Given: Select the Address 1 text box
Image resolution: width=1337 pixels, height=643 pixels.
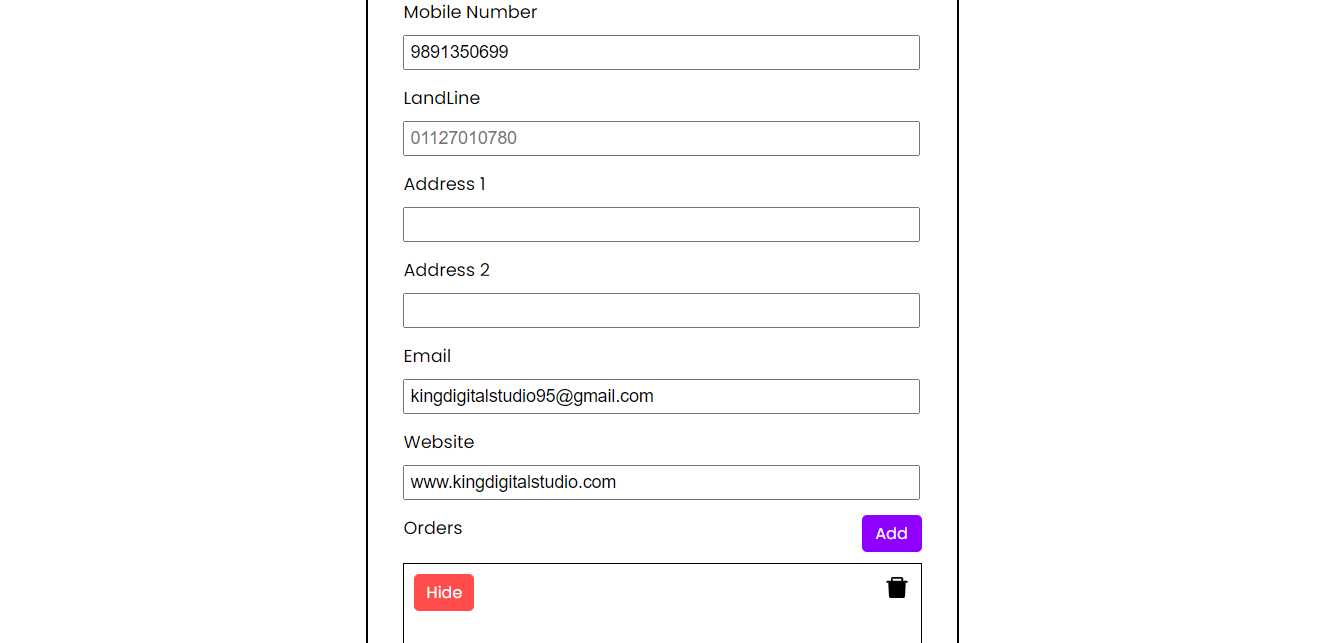Looking at the screenshot, I should point(661,224).
